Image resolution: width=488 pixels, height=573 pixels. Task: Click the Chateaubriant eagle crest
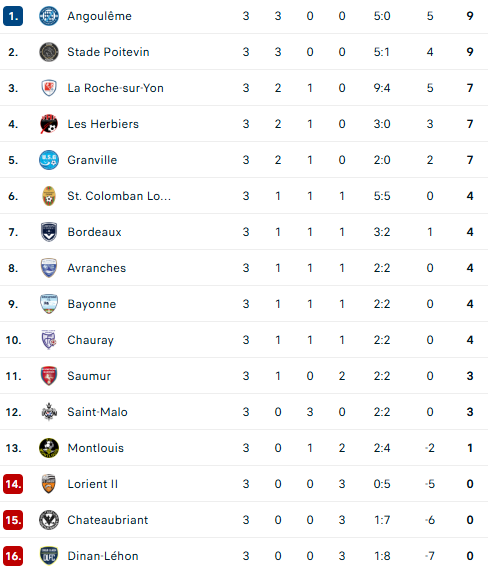(49, 520)
